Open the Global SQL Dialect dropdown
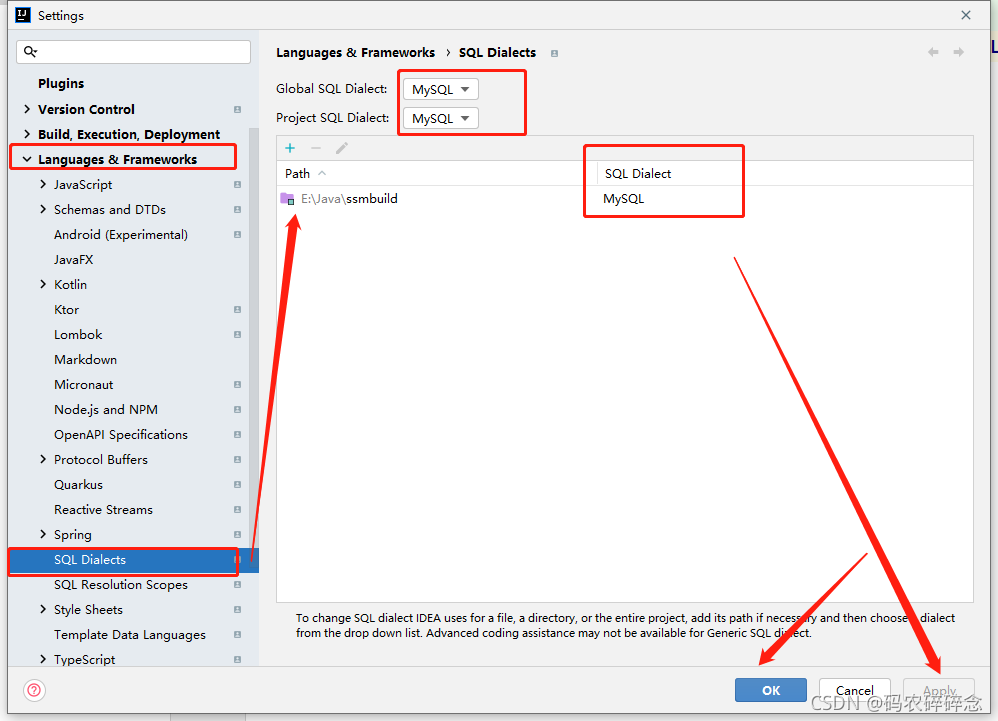998x721 pixels. [440, 89]
